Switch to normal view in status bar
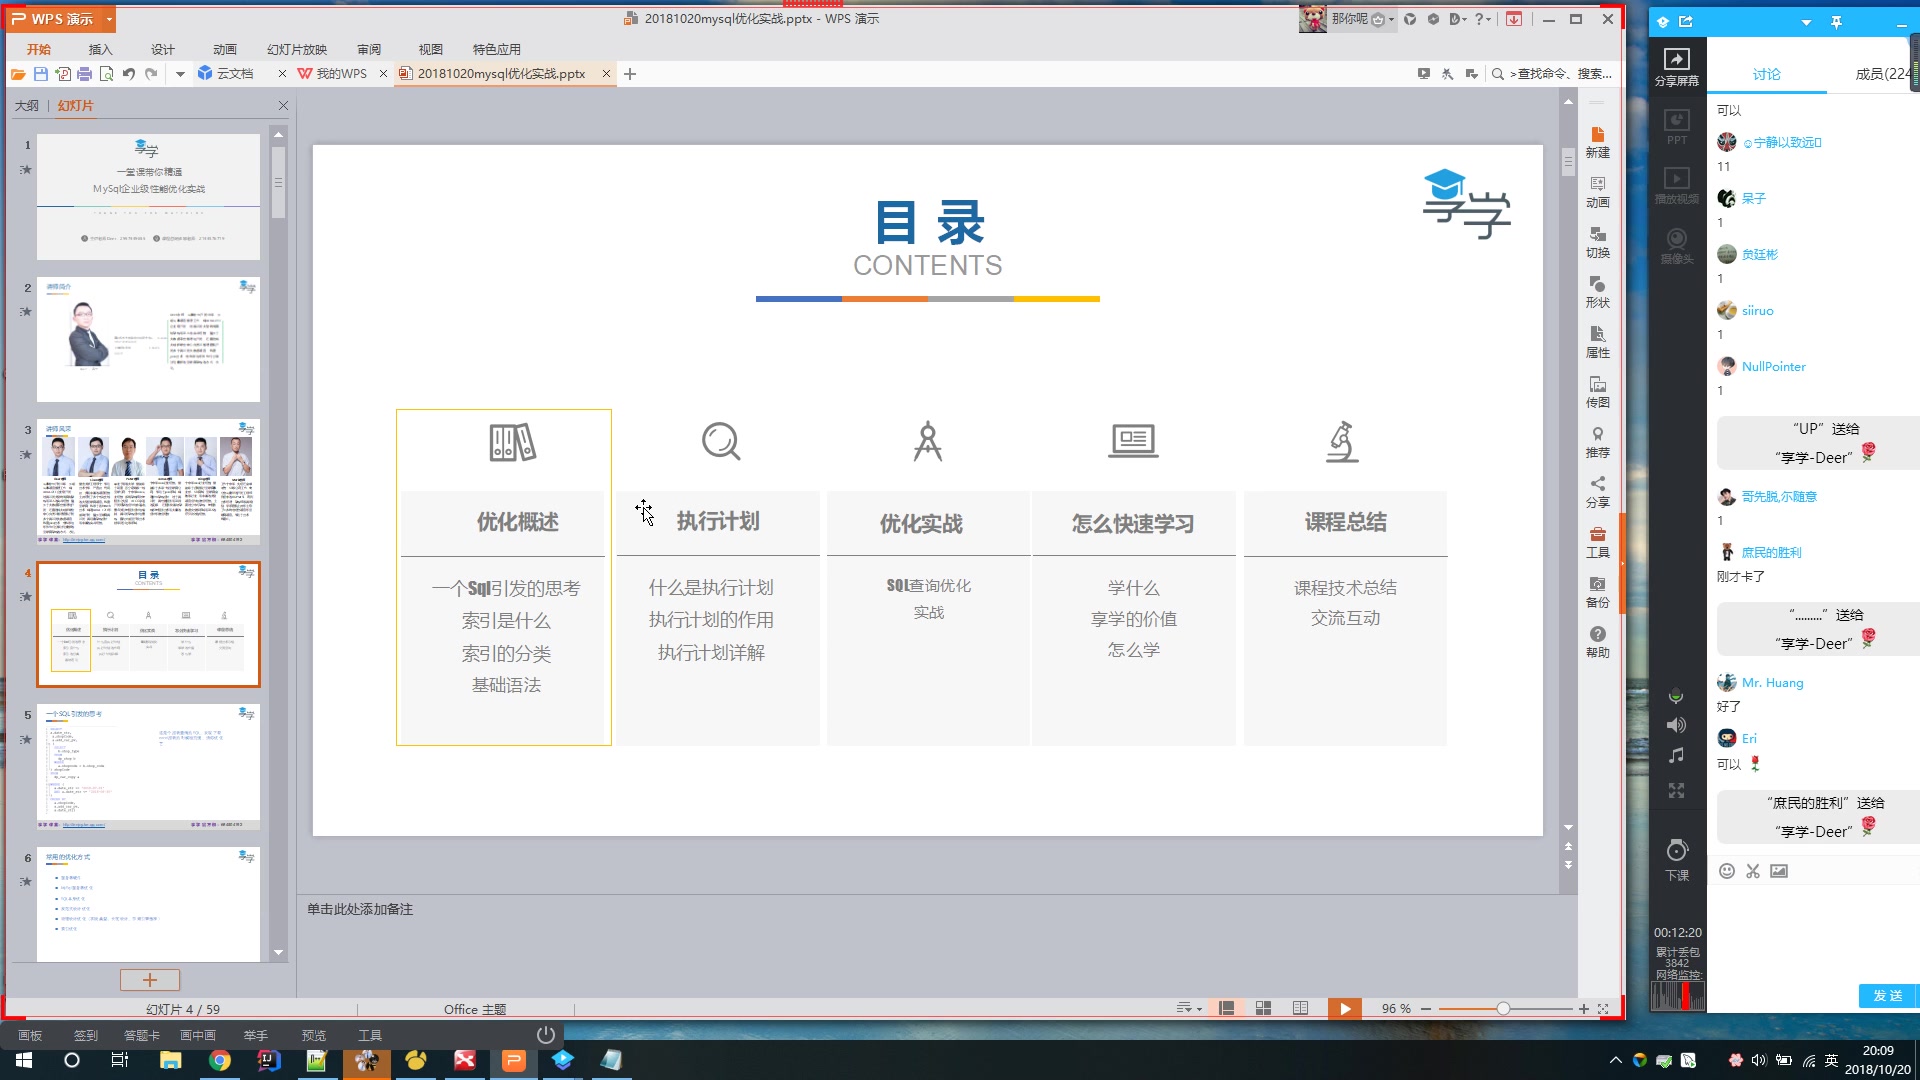 click(1226, 1008)
